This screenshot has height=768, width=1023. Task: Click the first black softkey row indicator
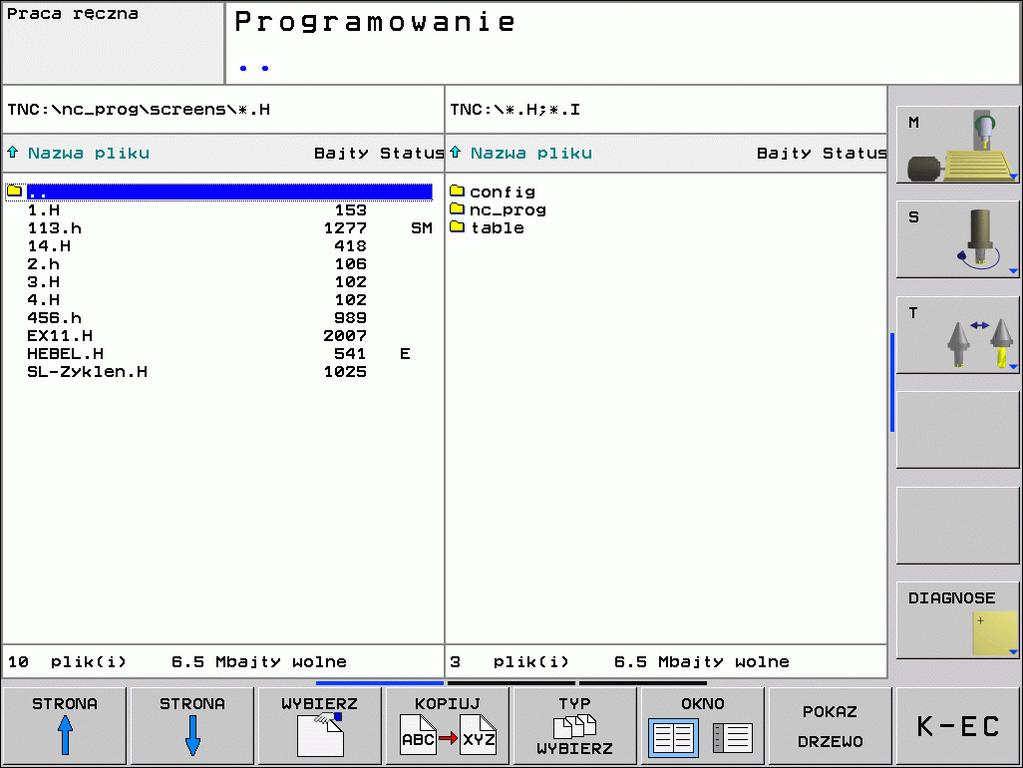512,683
